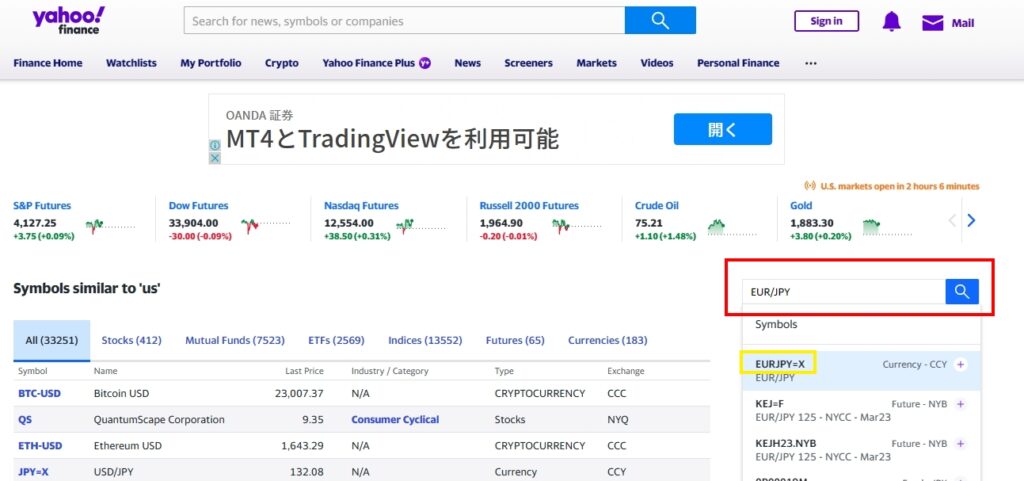This screenshot has height=481, width=1024.
Task: Open Markets nav item
Action: (596, 63)
